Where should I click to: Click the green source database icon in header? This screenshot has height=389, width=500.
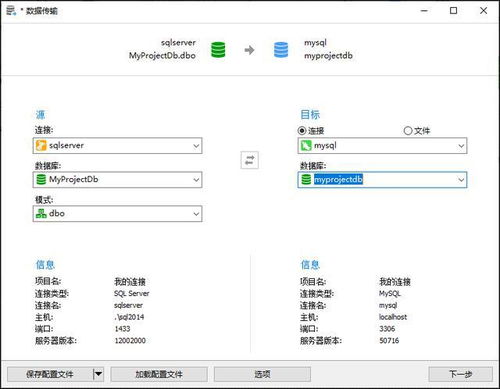pos(218,50)
